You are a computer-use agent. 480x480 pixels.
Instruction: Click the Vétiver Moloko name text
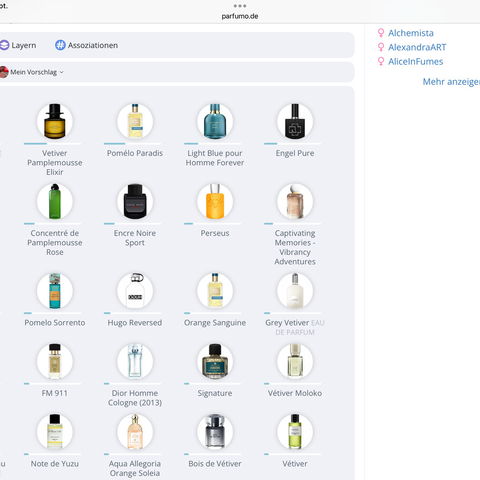[x=295, y=393]
